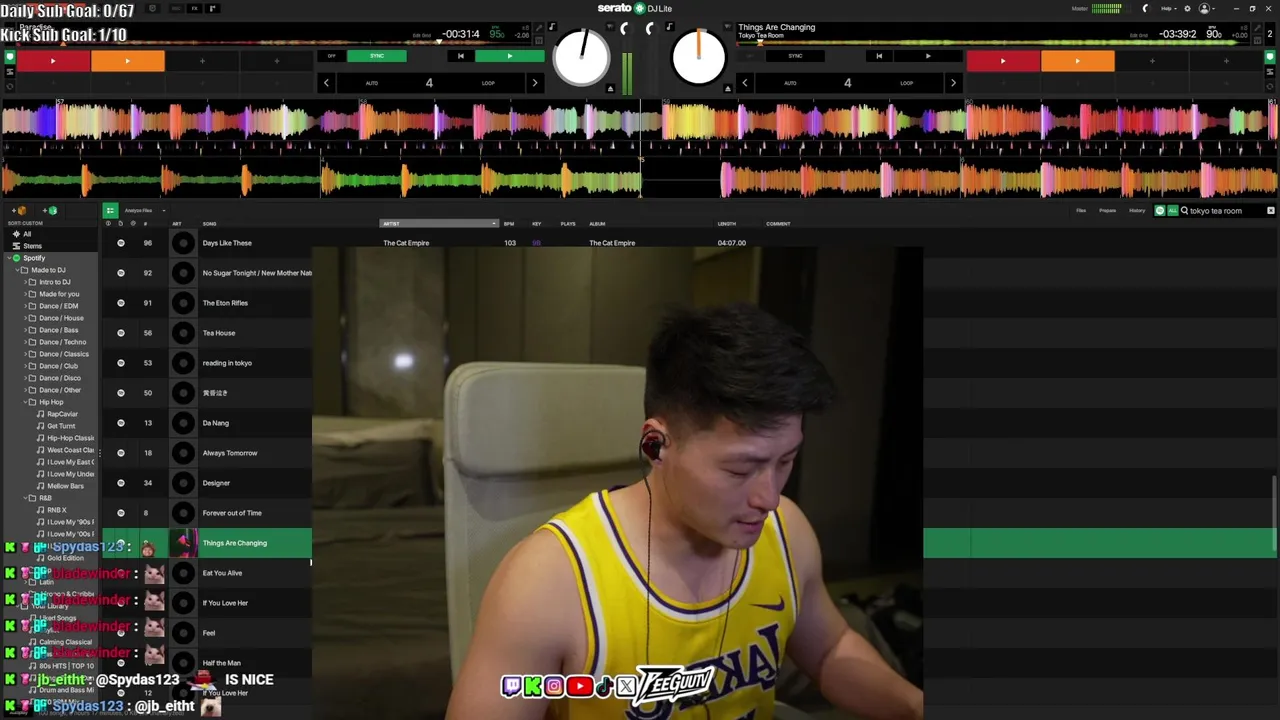Image resolution: width=1280 pixels, height=720 pixels.
Task: Toggle SYNC on the left deck
Action: pyautogui.click(x=377, y=56)
